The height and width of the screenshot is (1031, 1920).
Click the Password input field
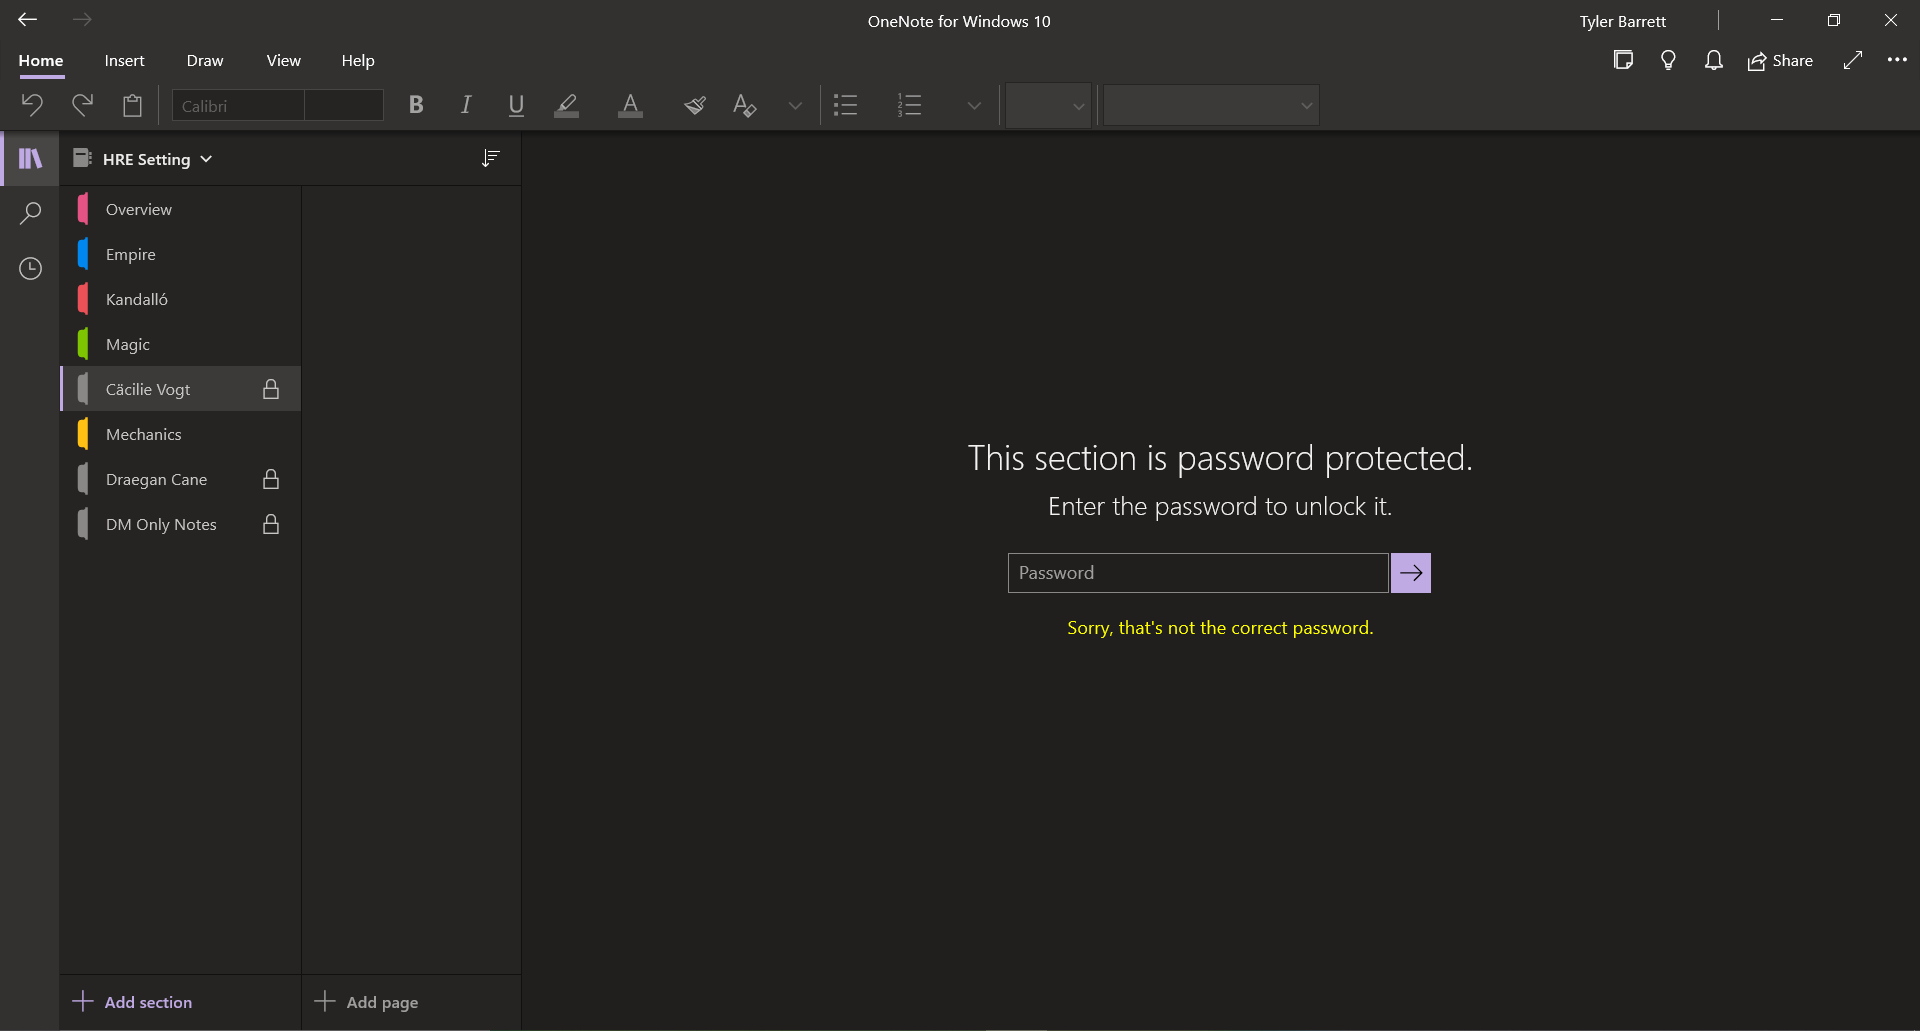(x=1198, y=573)
